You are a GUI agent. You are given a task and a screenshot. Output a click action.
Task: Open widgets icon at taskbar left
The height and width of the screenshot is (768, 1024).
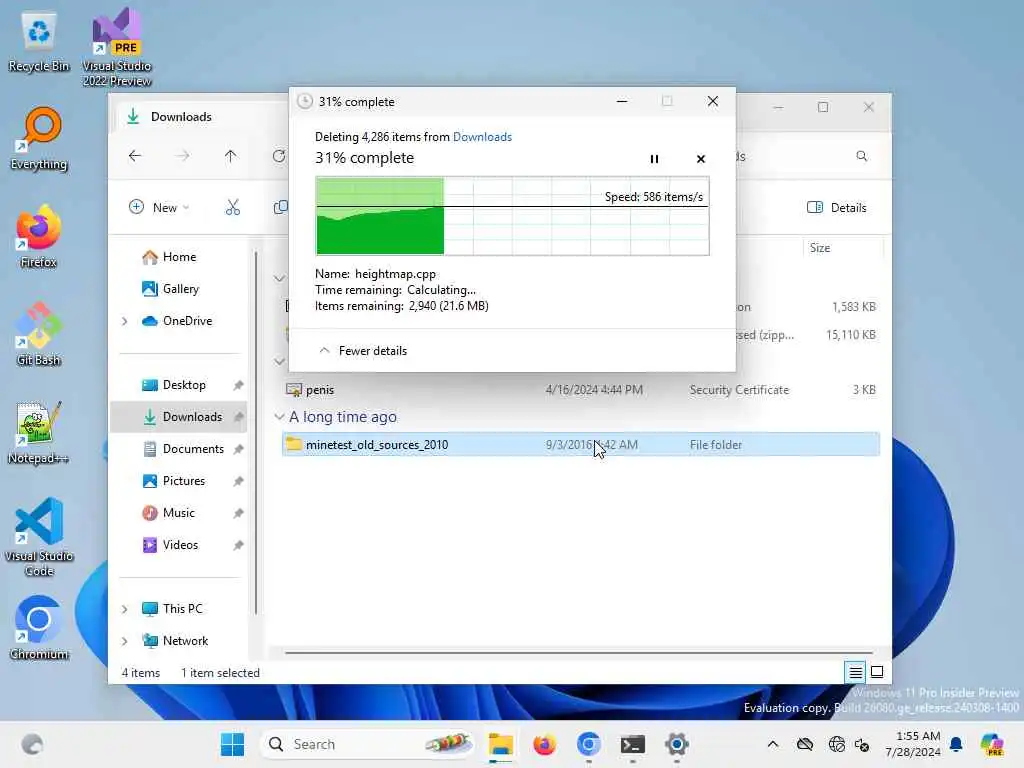[32, 744]
